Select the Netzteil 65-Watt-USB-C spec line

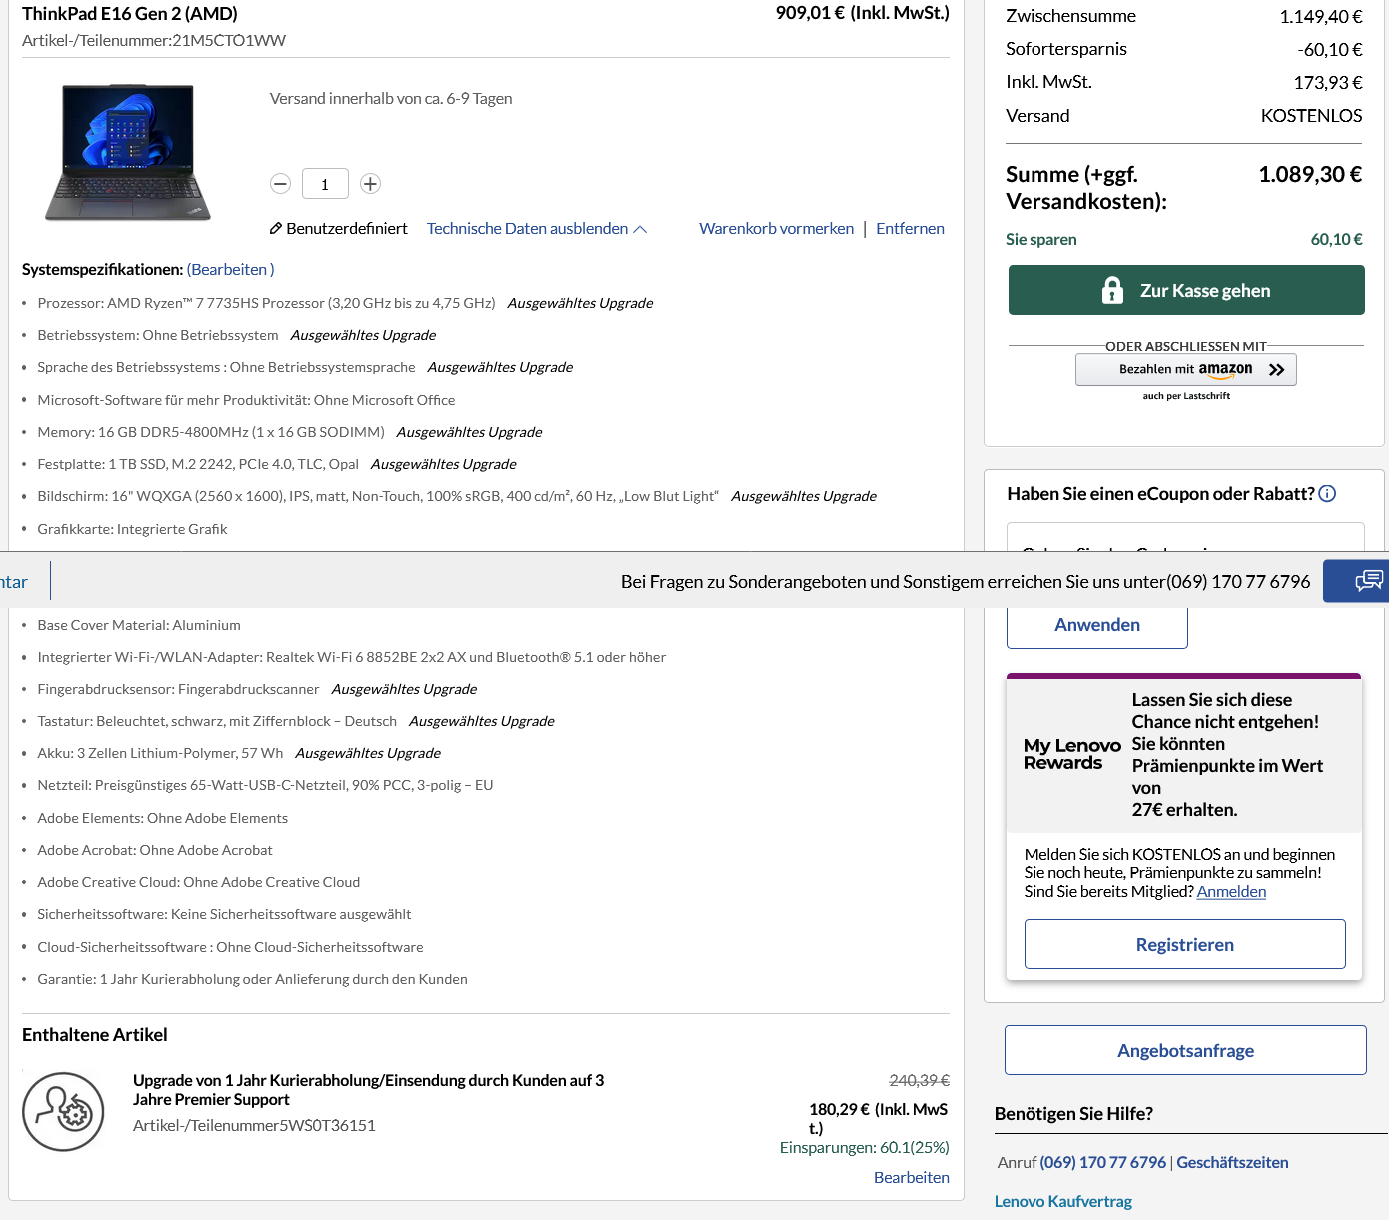tap(265, 785)
